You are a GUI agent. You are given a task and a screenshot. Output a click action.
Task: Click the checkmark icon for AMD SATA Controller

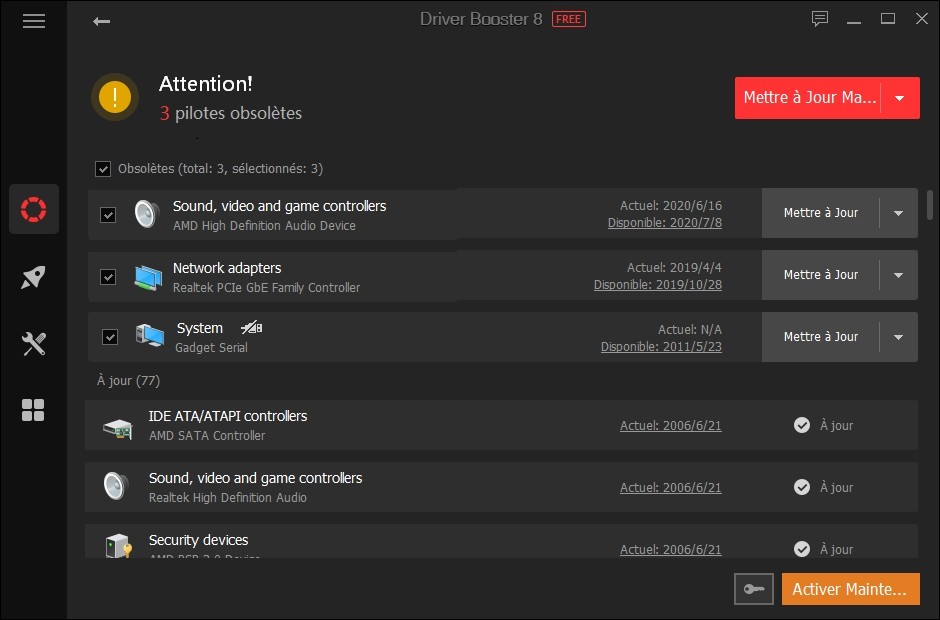[x=802, y=425]
